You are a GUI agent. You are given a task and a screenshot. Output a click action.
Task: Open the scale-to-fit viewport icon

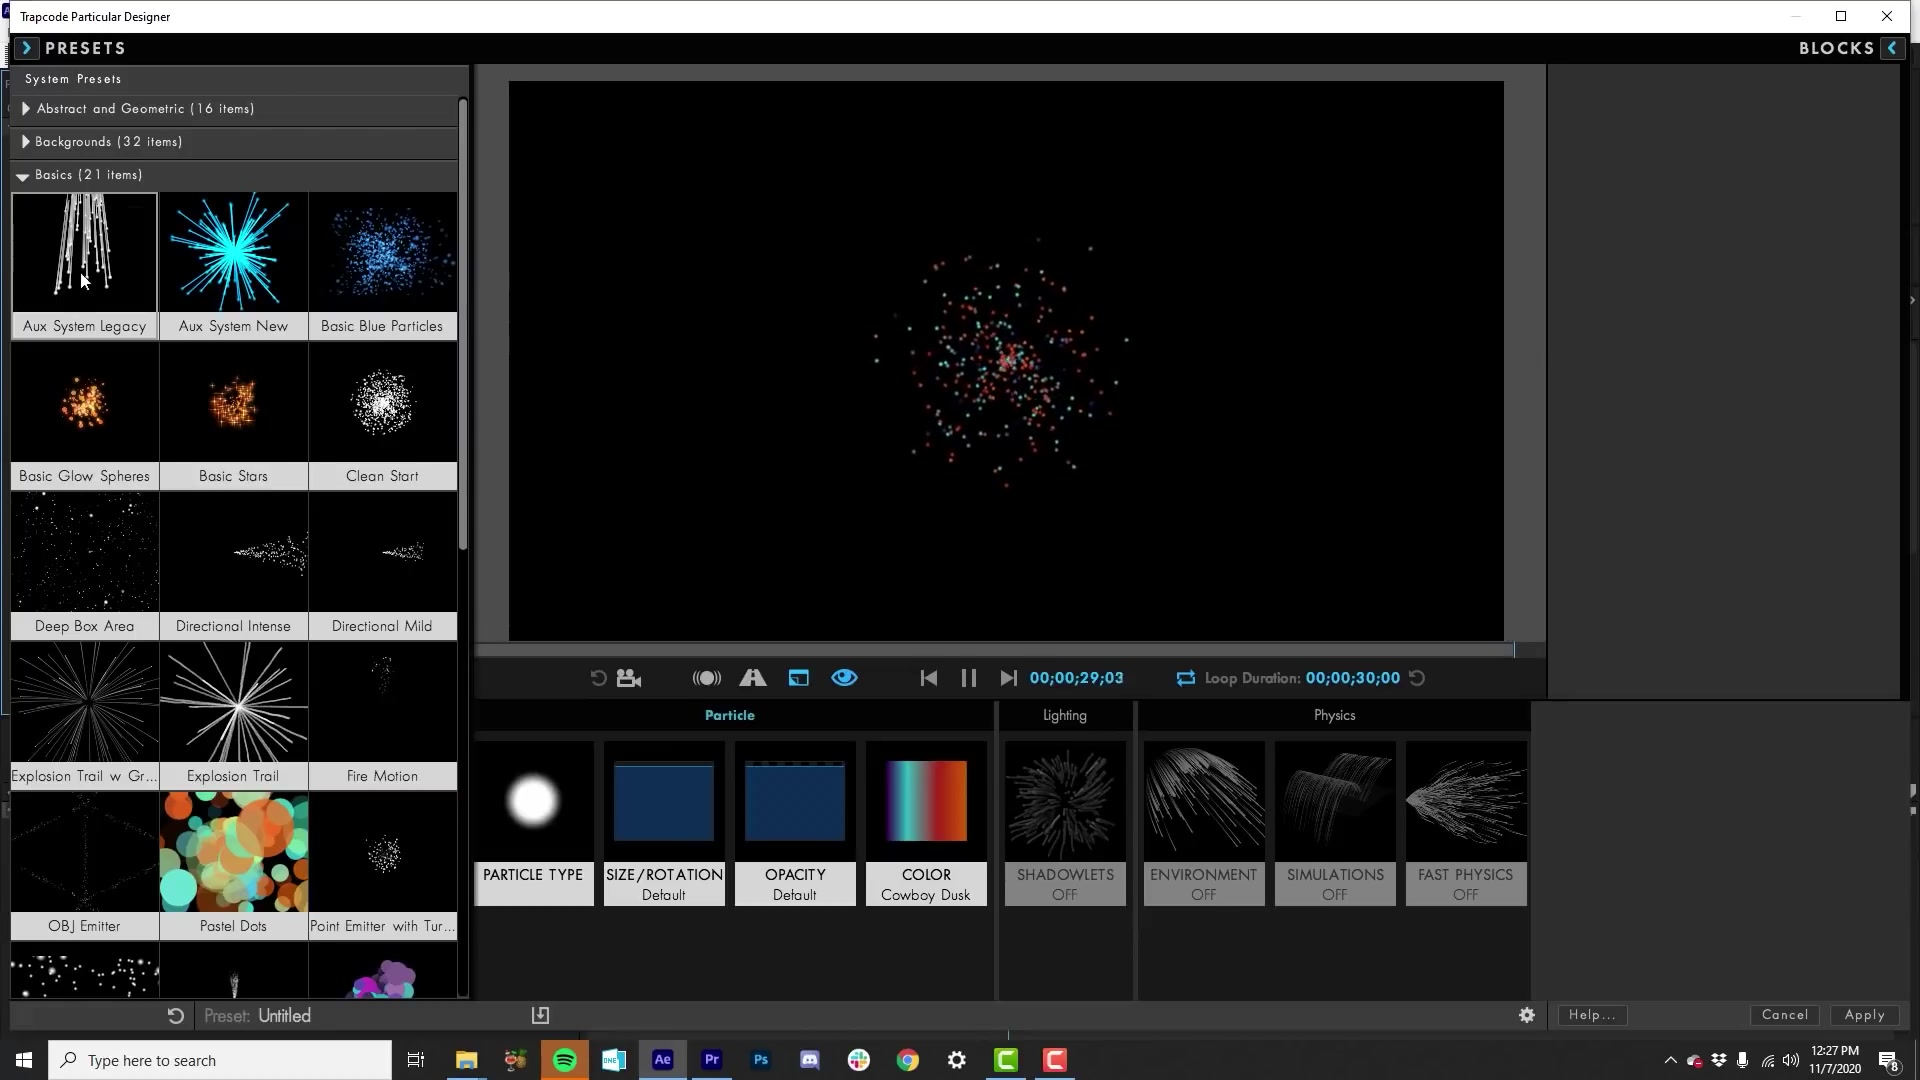[799, 677]
